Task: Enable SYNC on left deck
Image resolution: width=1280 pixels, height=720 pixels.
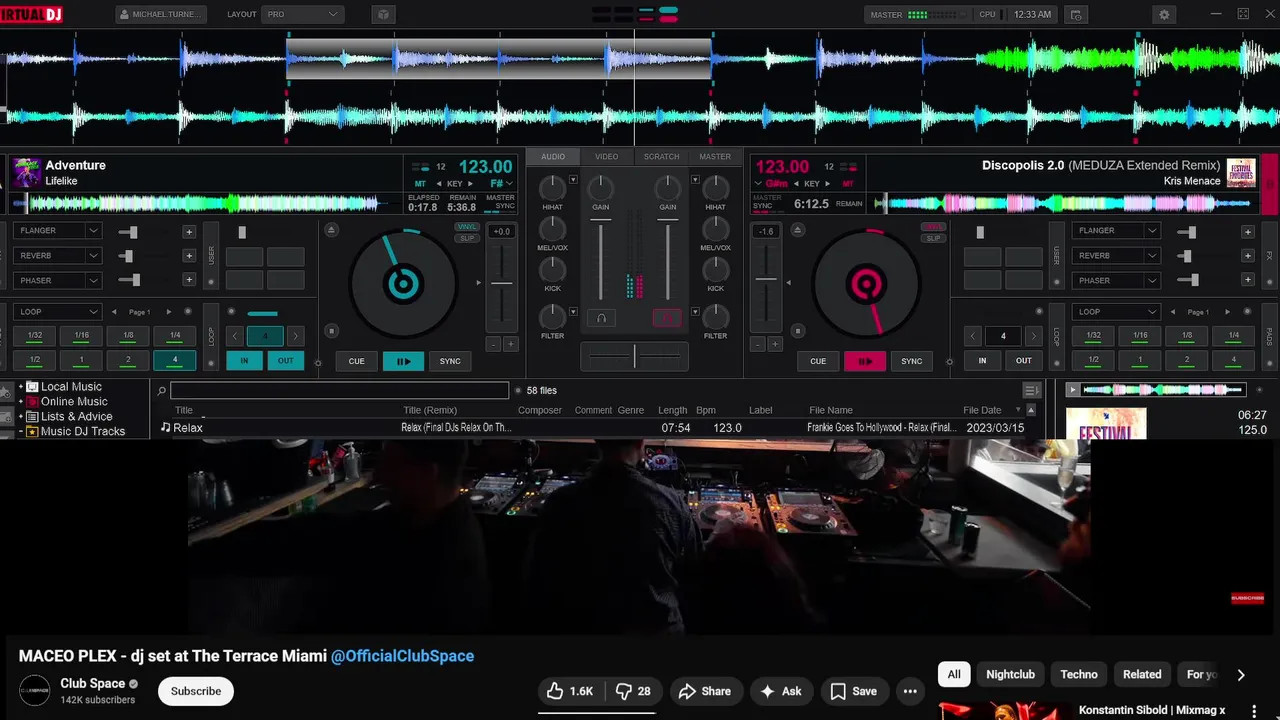Action: click(450, 361)
